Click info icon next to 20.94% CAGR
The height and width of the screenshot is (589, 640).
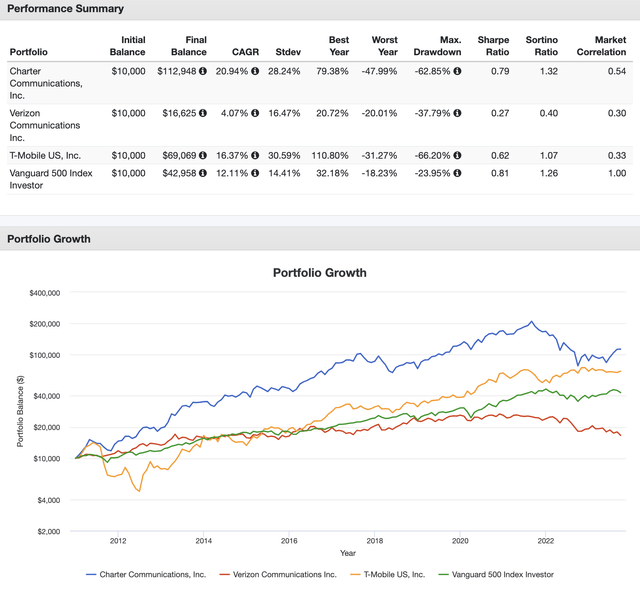(255, 71)
